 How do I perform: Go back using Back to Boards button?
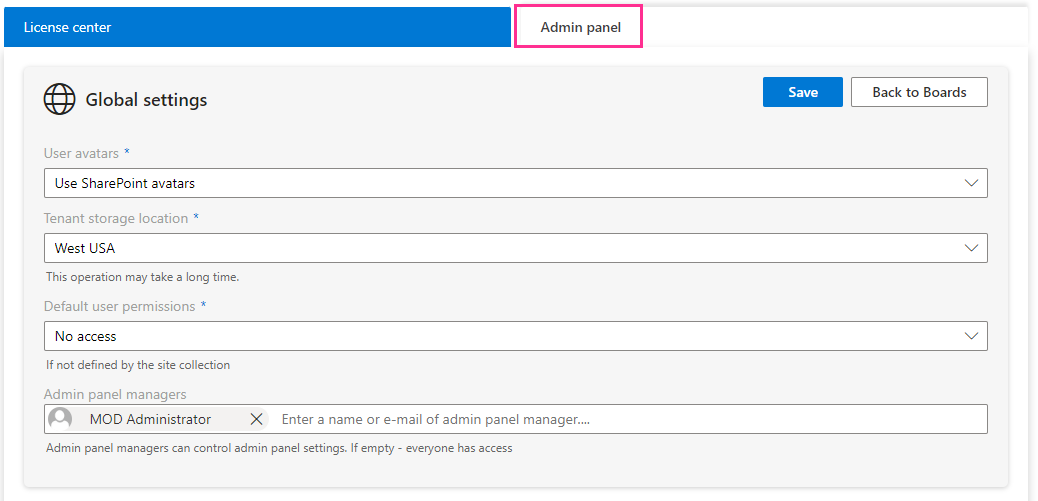coord(919,92)
